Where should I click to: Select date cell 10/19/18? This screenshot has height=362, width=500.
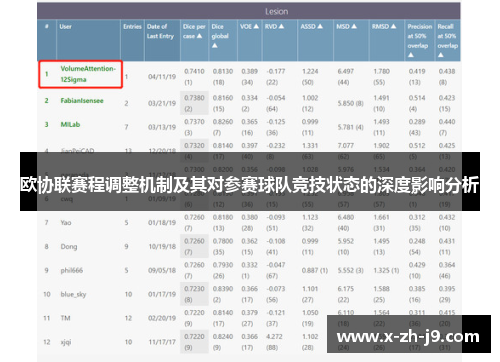[x=162, y=247]
